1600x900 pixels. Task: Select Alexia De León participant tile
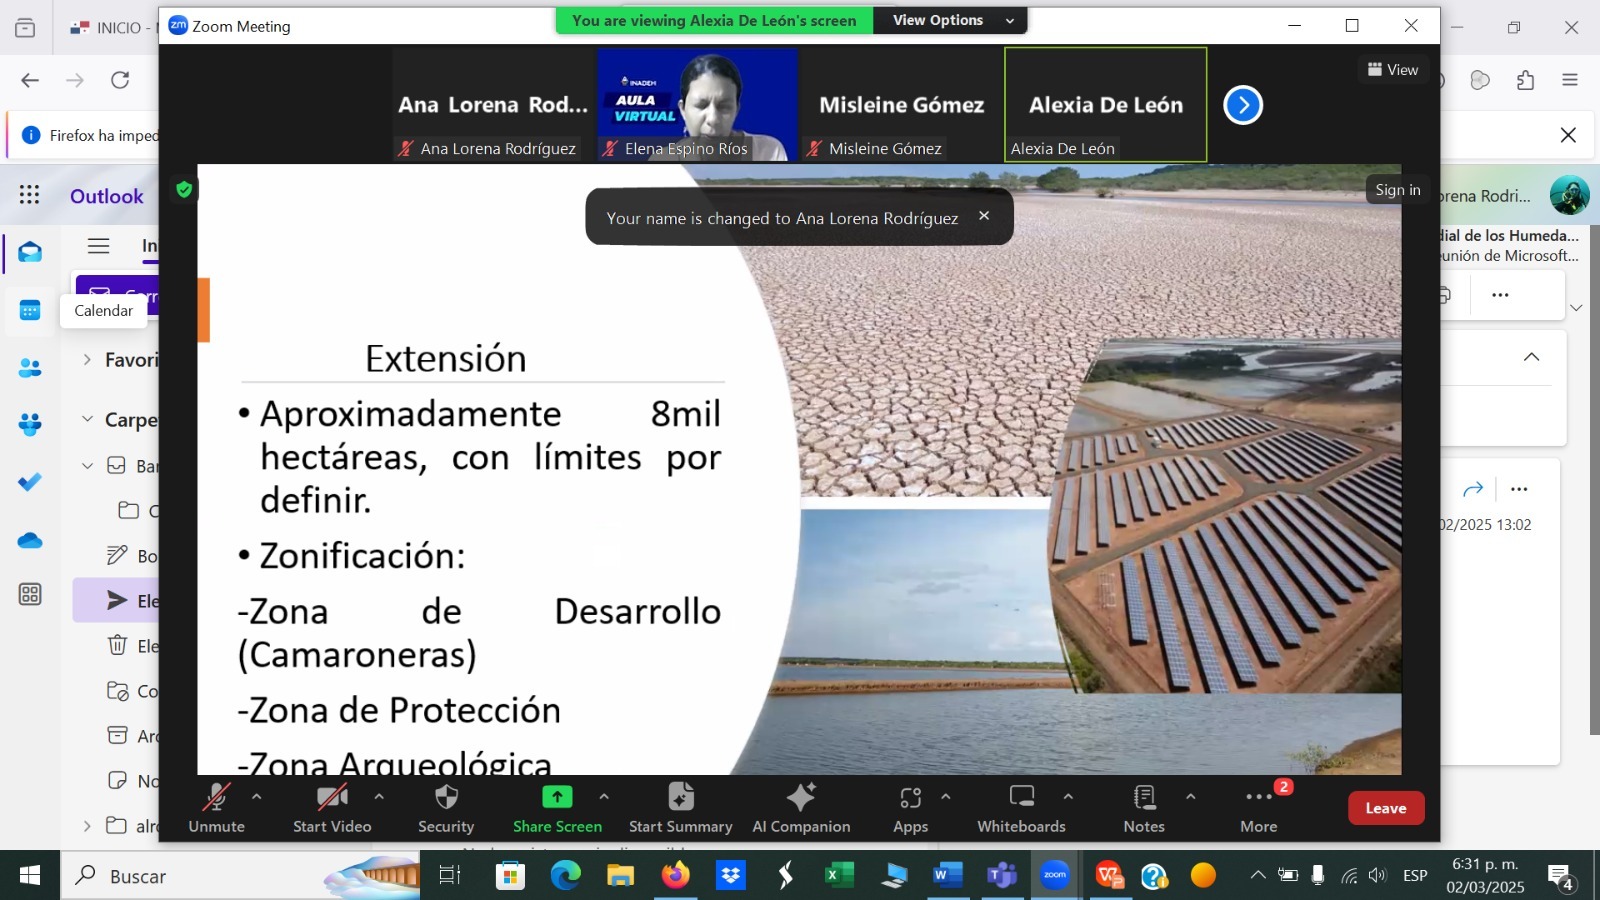1105,104
